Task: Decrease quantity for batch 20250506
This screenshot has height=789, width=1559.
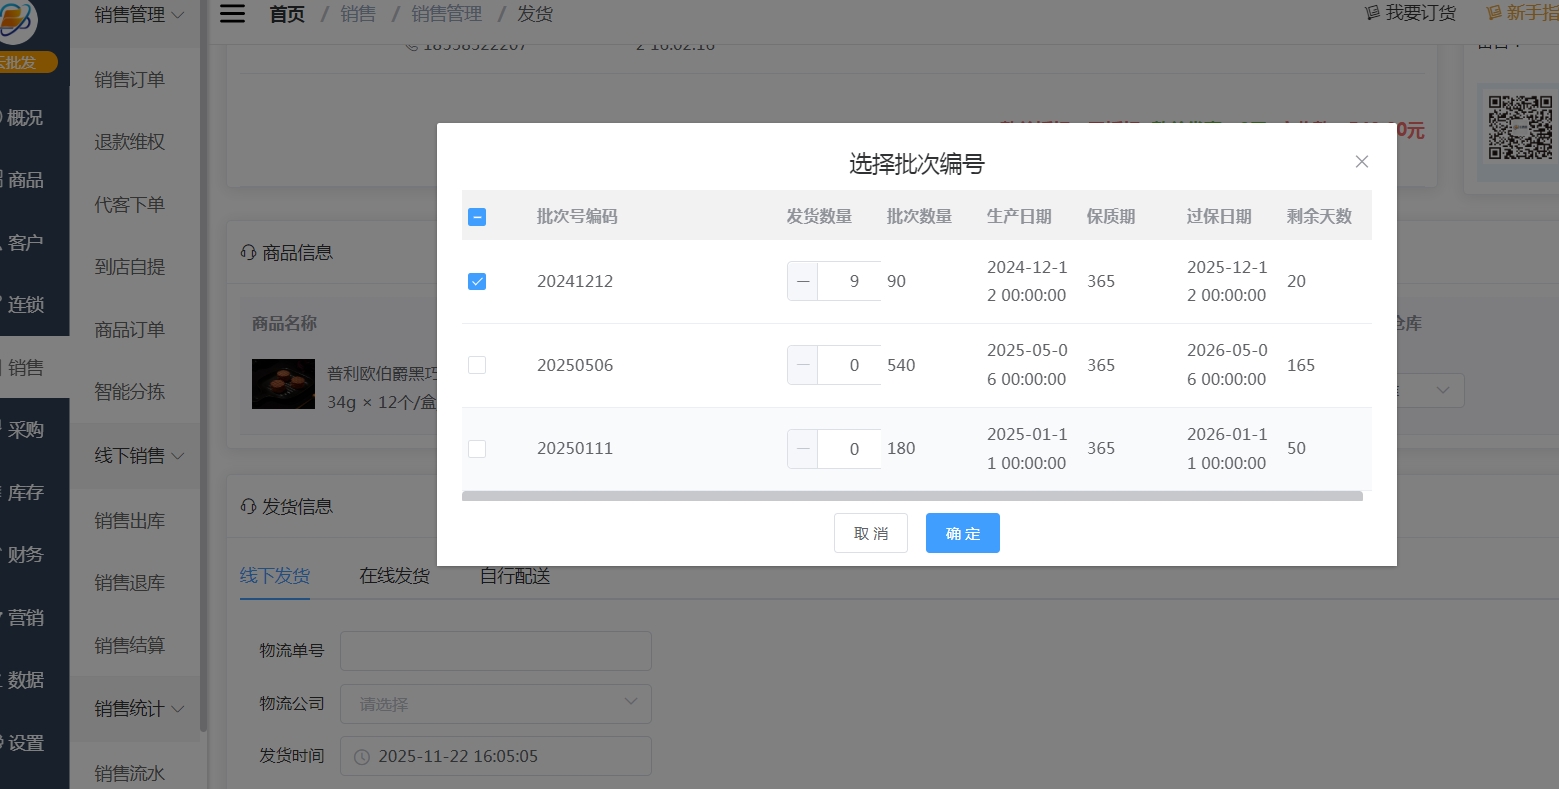Action: (803, 365)
